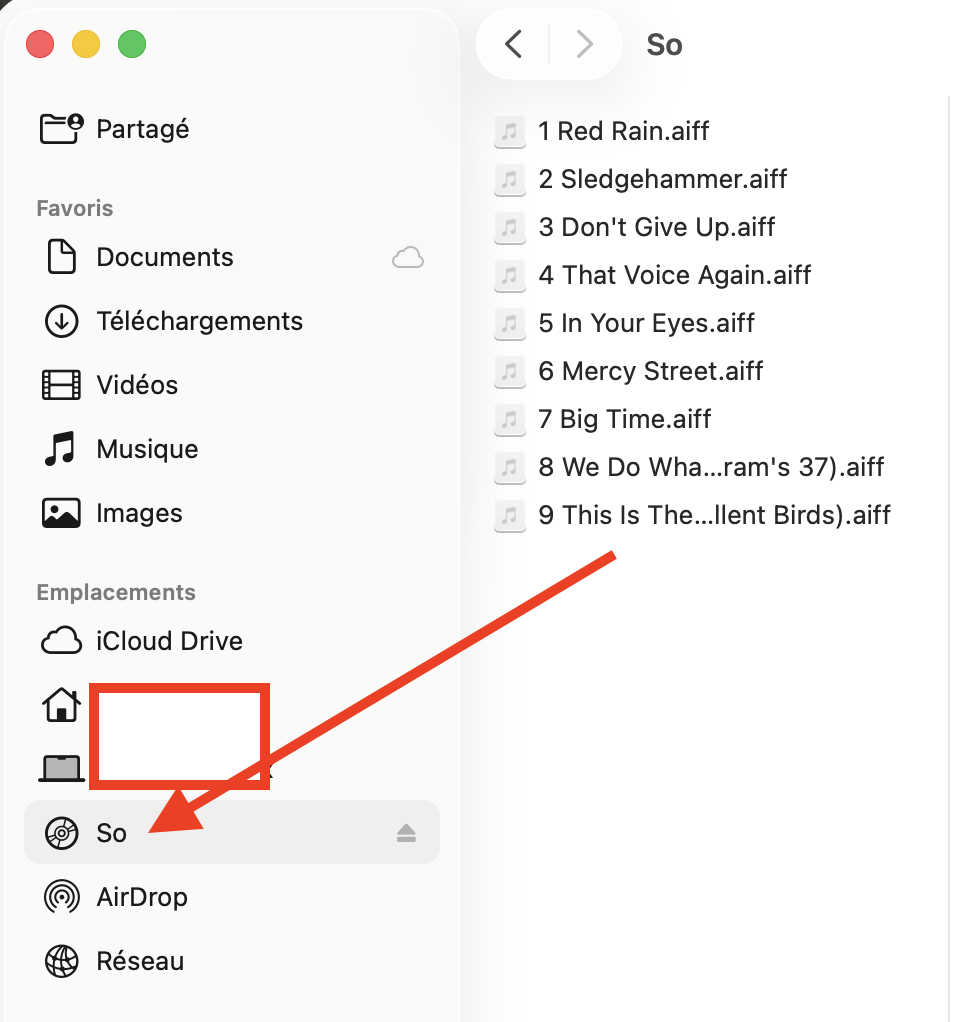Select 9 This Is The...llent Birds).aiff
Viewport: 964px width, 1022px height.
tap(714, 516)
